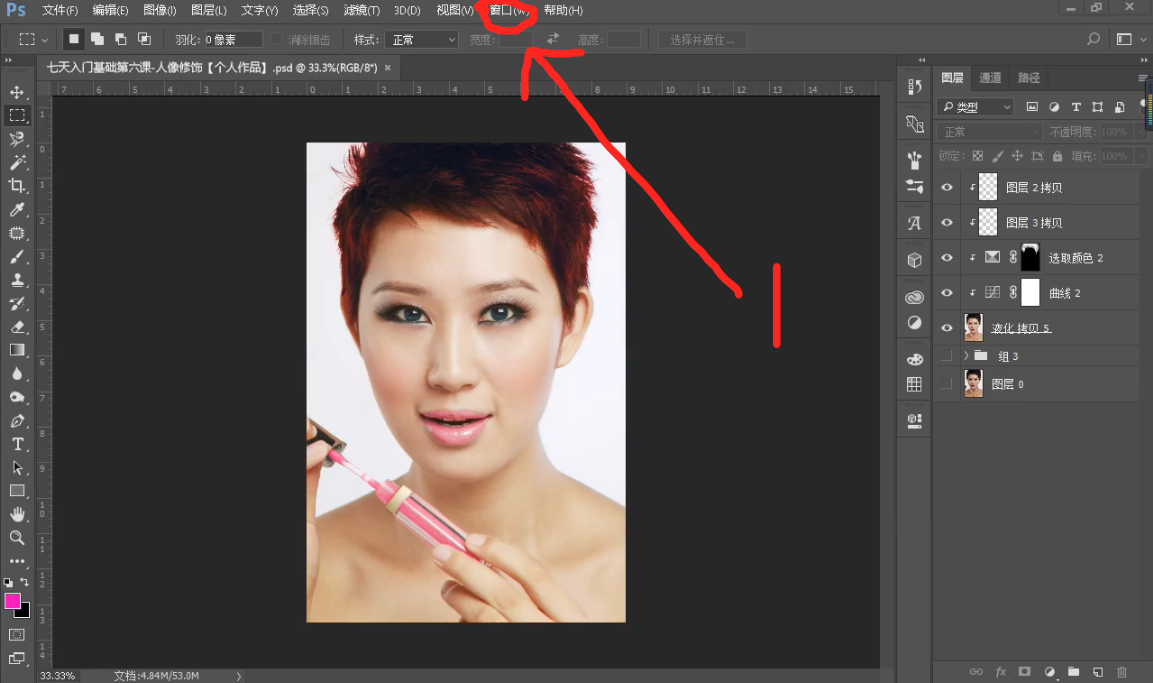Show the 图层 0 layer
The width and height of the screenshot is (1153, 683).
click(x=947, y=384)
